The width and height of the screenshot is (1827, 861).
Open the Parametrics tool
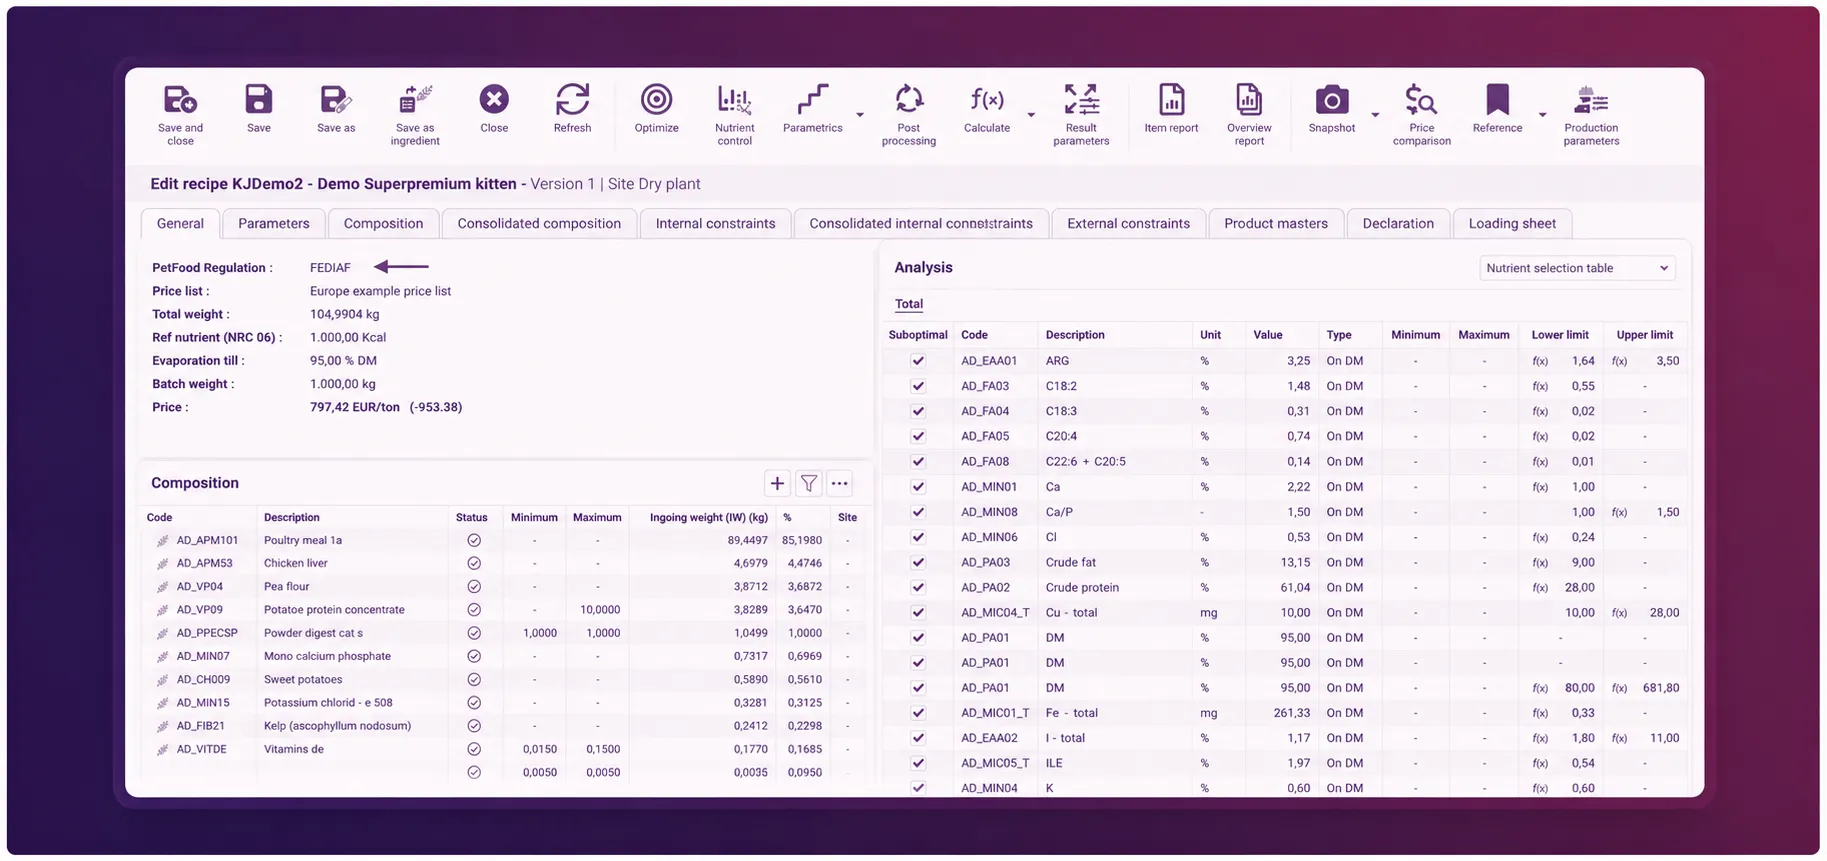point(812,100)
